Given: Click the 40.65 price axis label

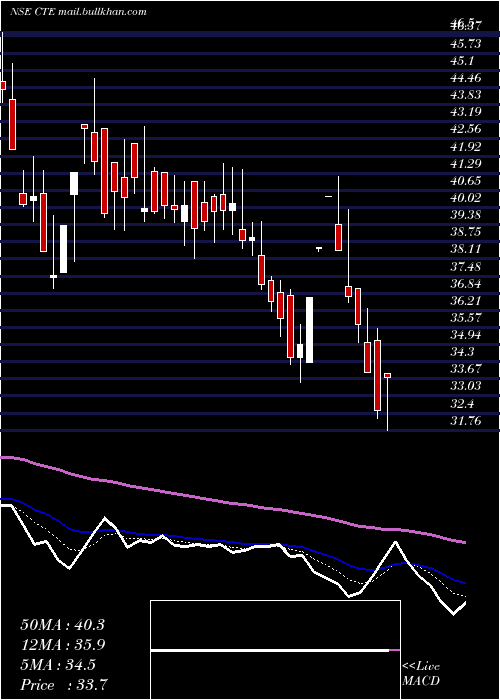Looking at the screenshot, I should (x=466, y=180).
